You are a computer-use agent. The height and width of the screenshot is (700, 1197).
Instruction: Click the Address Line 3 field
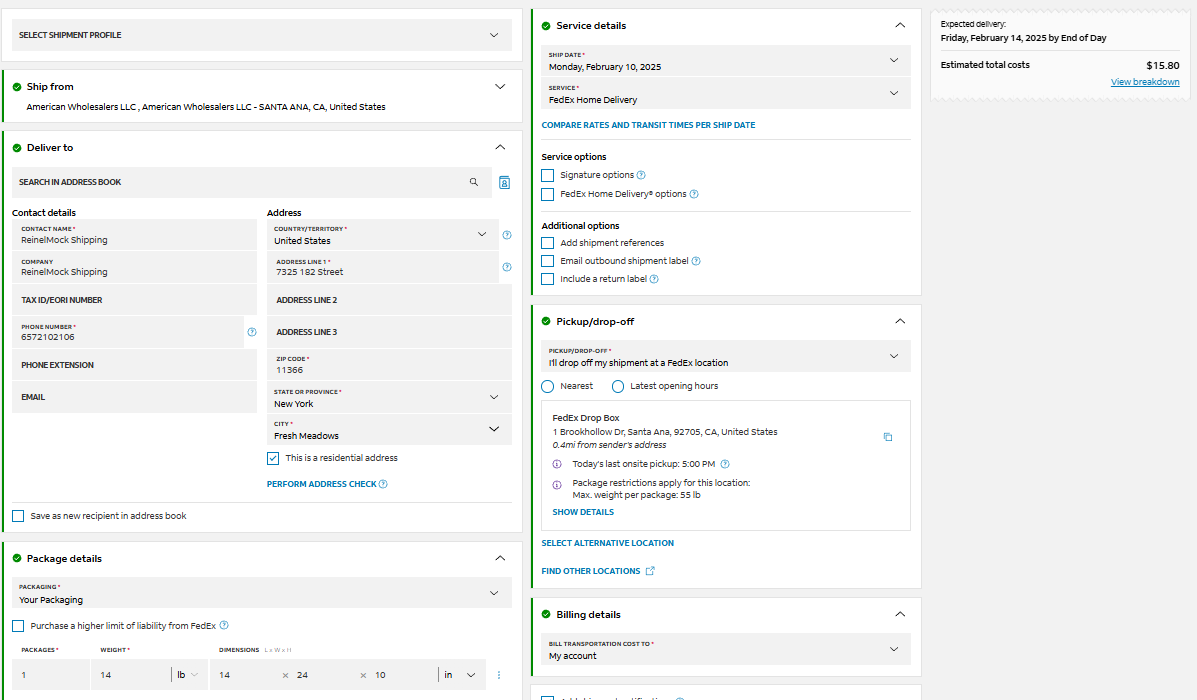[x=389, y=332]
